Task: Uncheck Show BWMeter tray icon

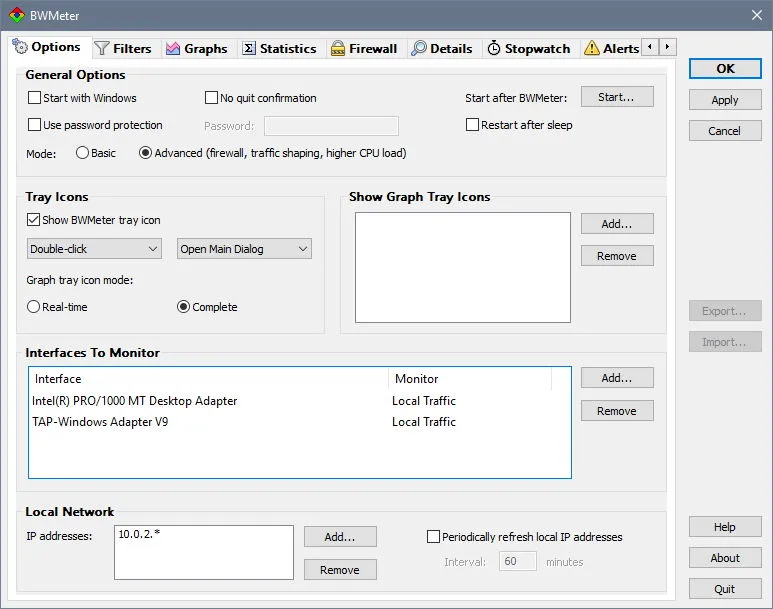Action: coord(34,219)
